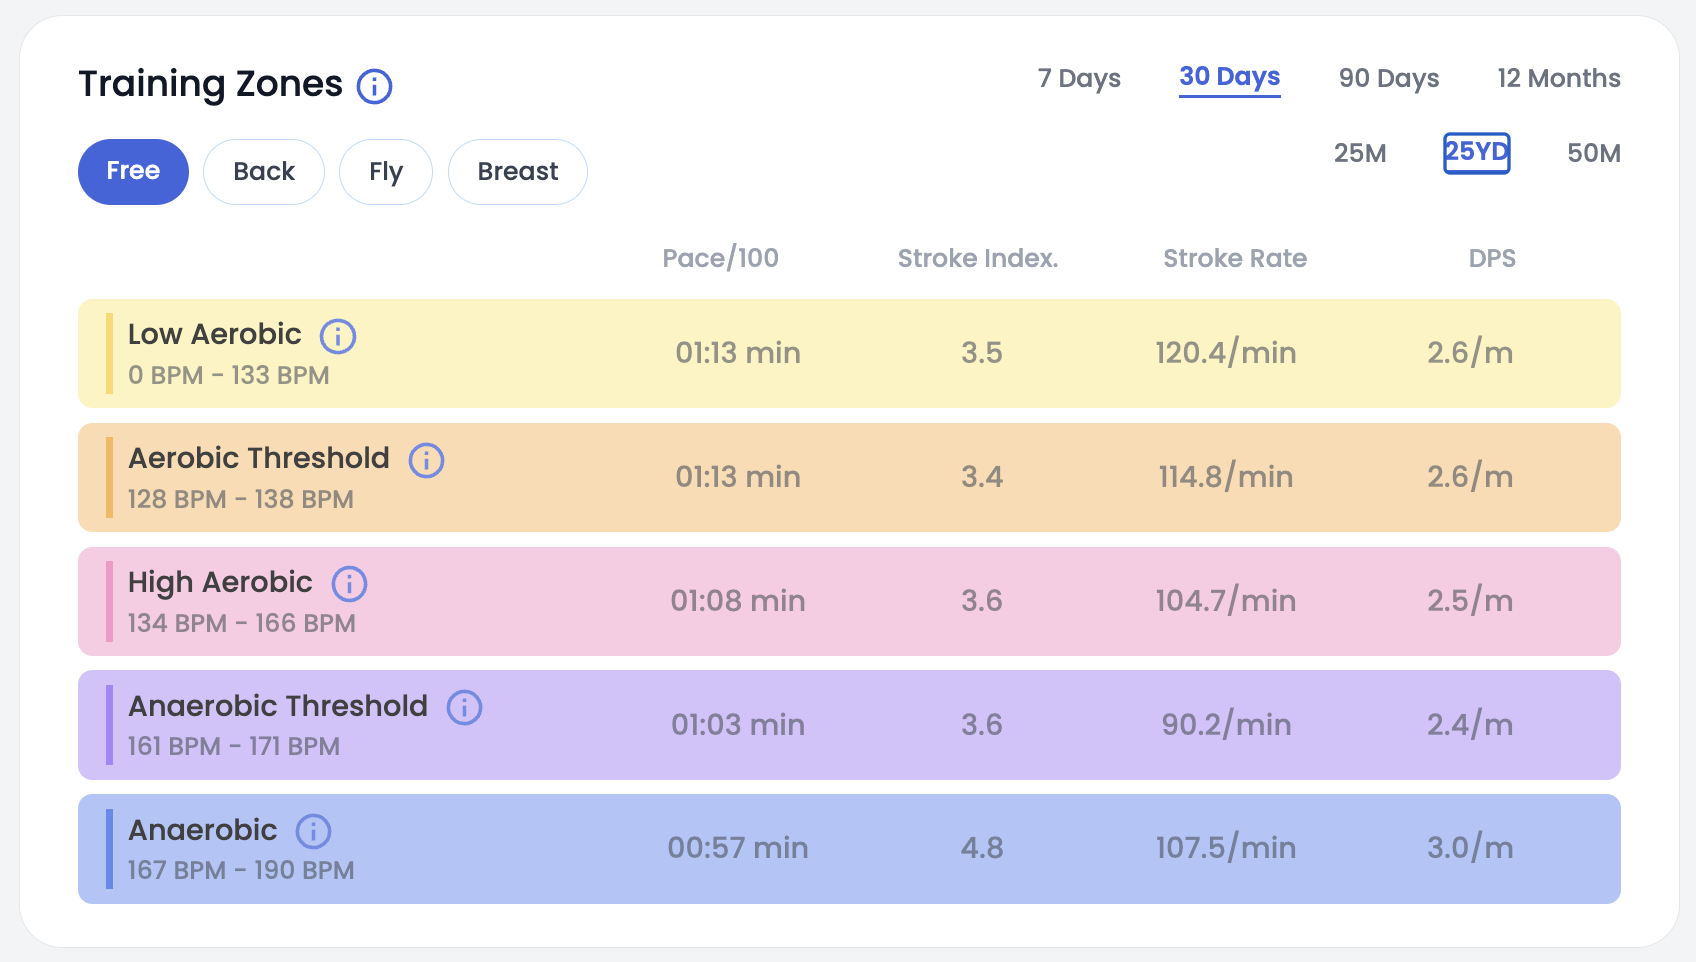The width and height of the screenshot is (1696, 962).
Task: Click the Pace/100 column header
Action: (720, 258)
